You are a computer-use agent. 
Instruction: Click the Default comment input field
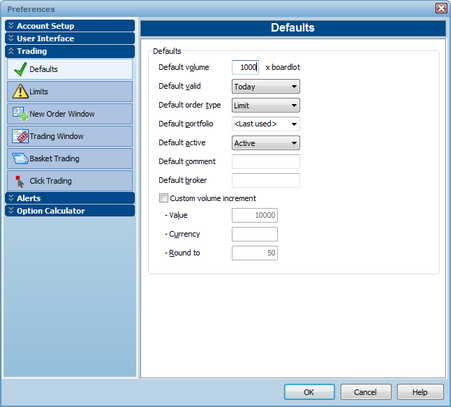[266, 161]
